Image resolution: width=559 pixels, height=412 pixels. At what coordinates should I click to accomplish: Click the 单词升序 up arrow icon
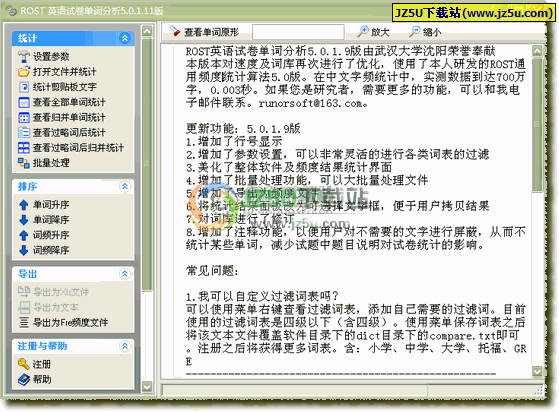pyautogui.click(x=24, y=205)
